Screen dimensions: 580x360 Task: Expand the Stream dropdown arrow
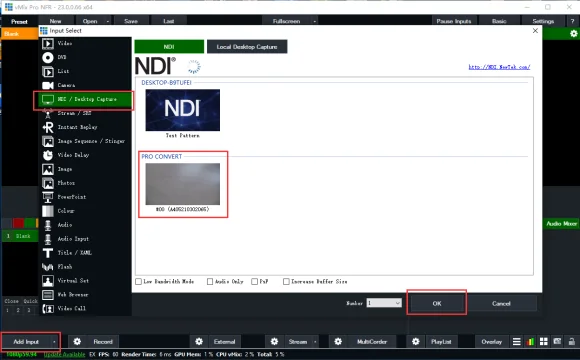[x=315, y=342]
